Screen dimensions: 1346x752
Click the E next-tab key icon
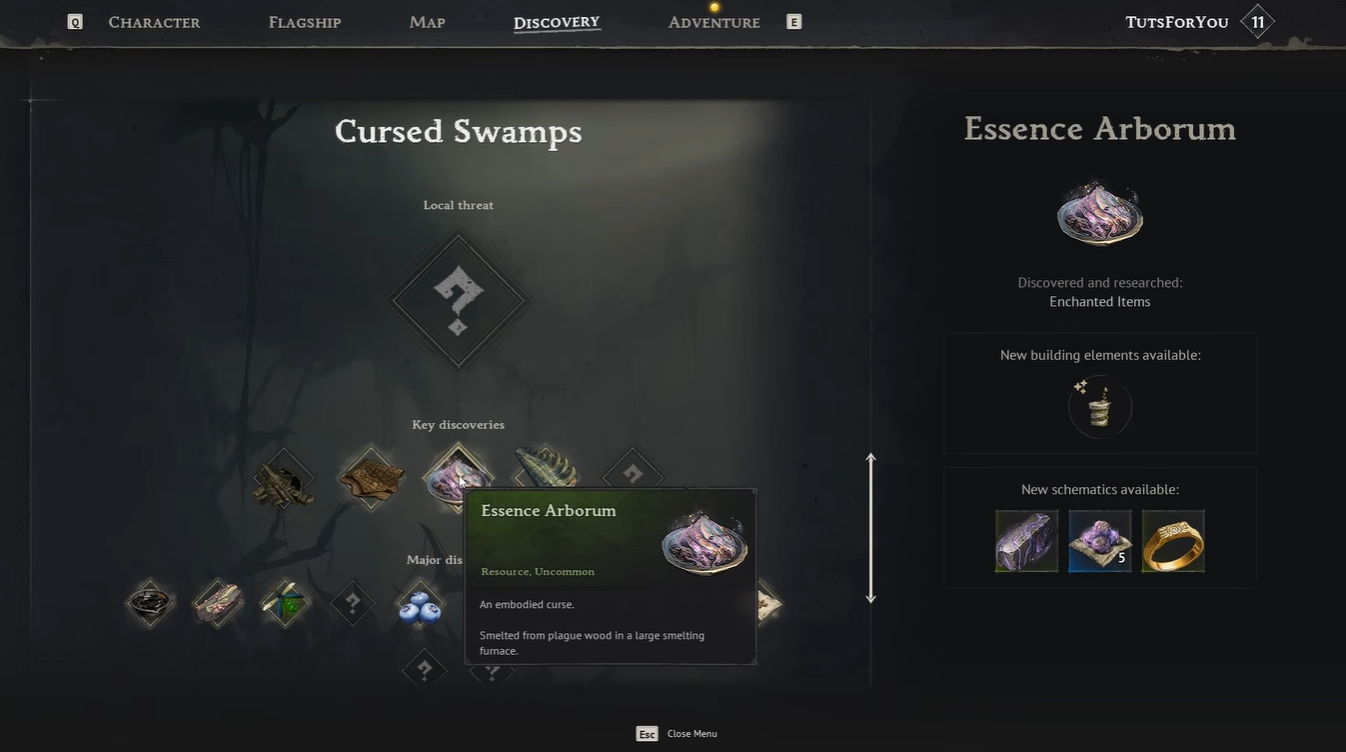[x=794, y=22]
